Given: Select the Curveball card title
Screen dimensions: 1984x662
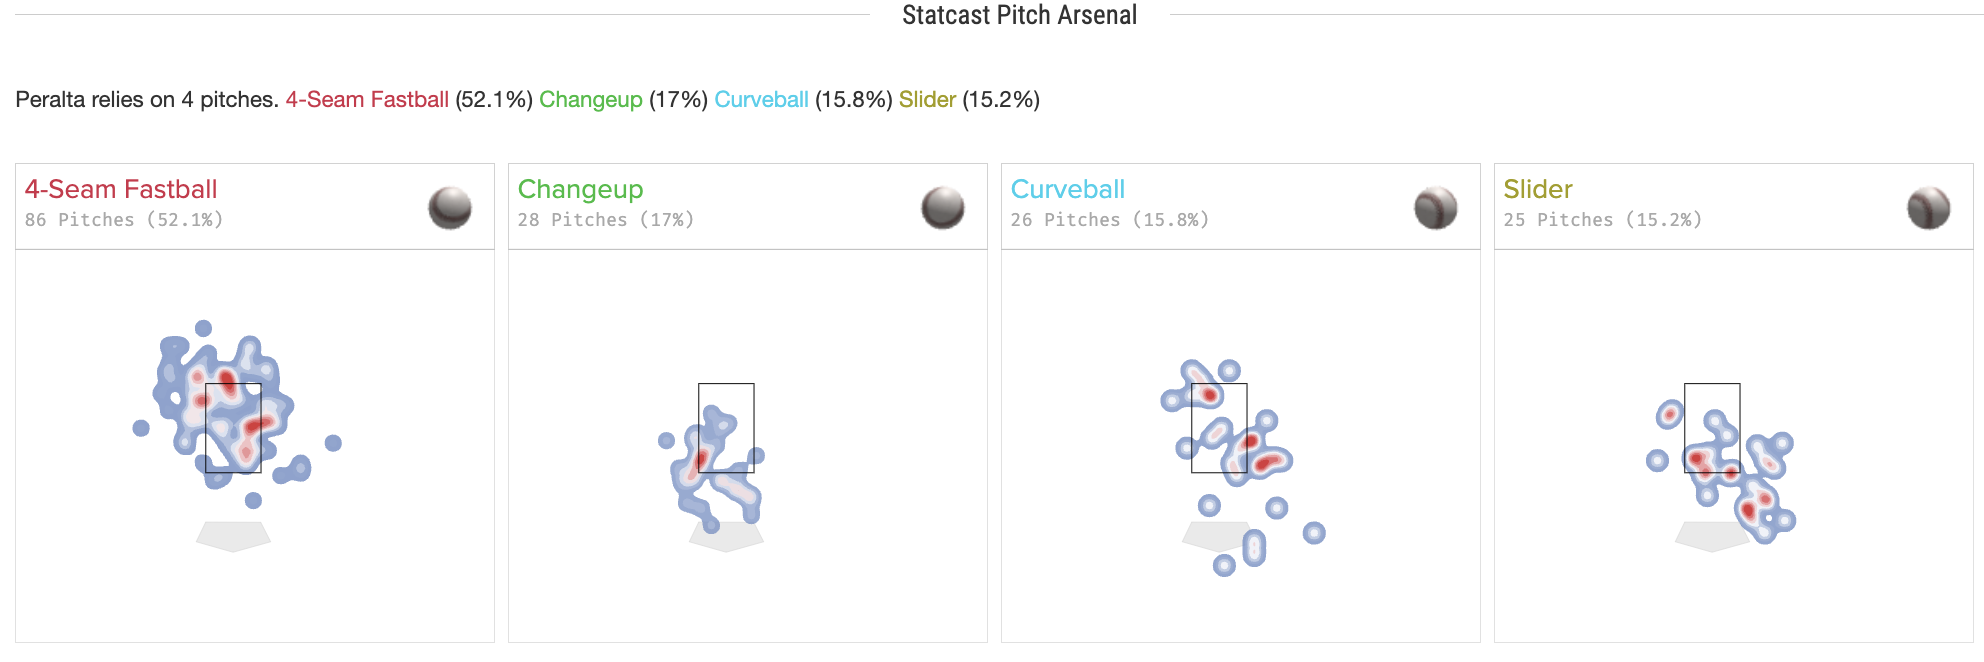Looking at the screenshot, I should pos(1068,189).
